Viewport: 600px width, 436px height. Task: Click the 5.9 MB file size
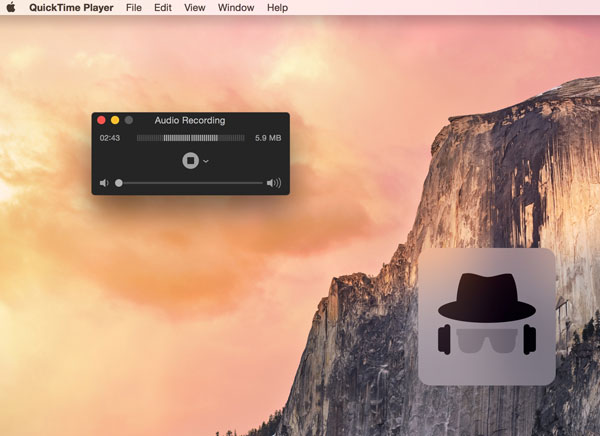(268, 138)
